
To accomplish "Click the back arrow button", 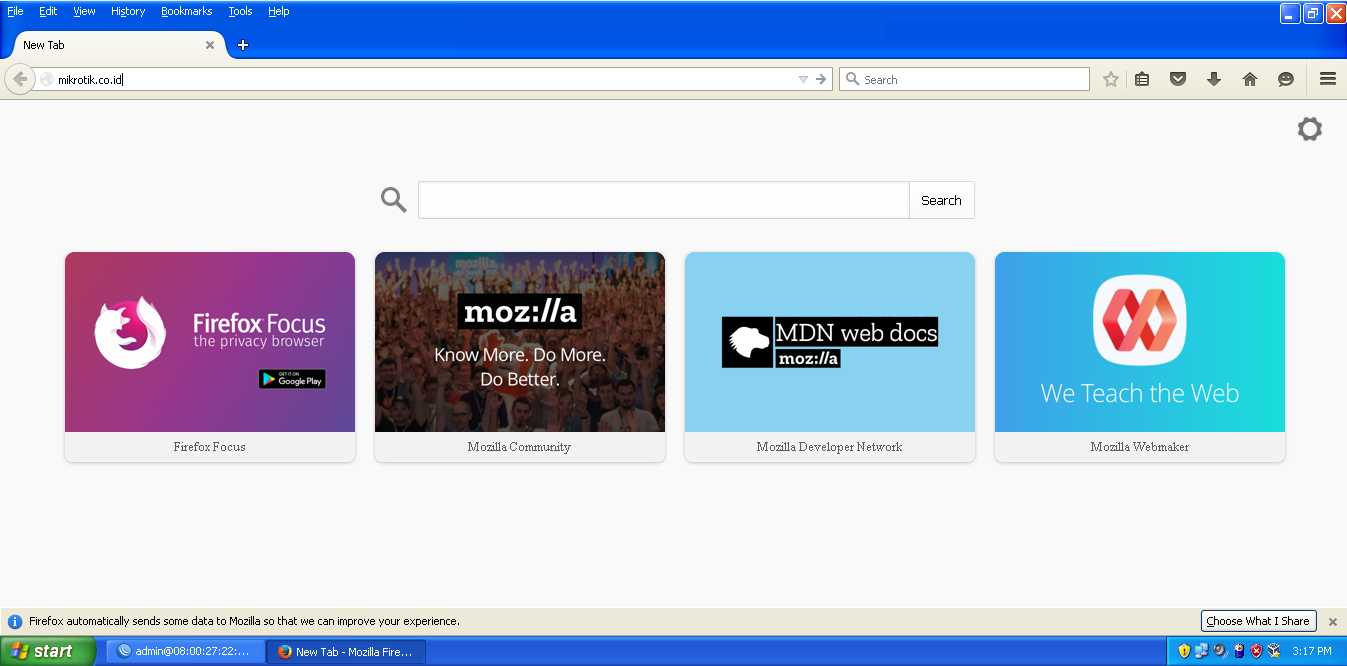I will click(x=19, y=79).
